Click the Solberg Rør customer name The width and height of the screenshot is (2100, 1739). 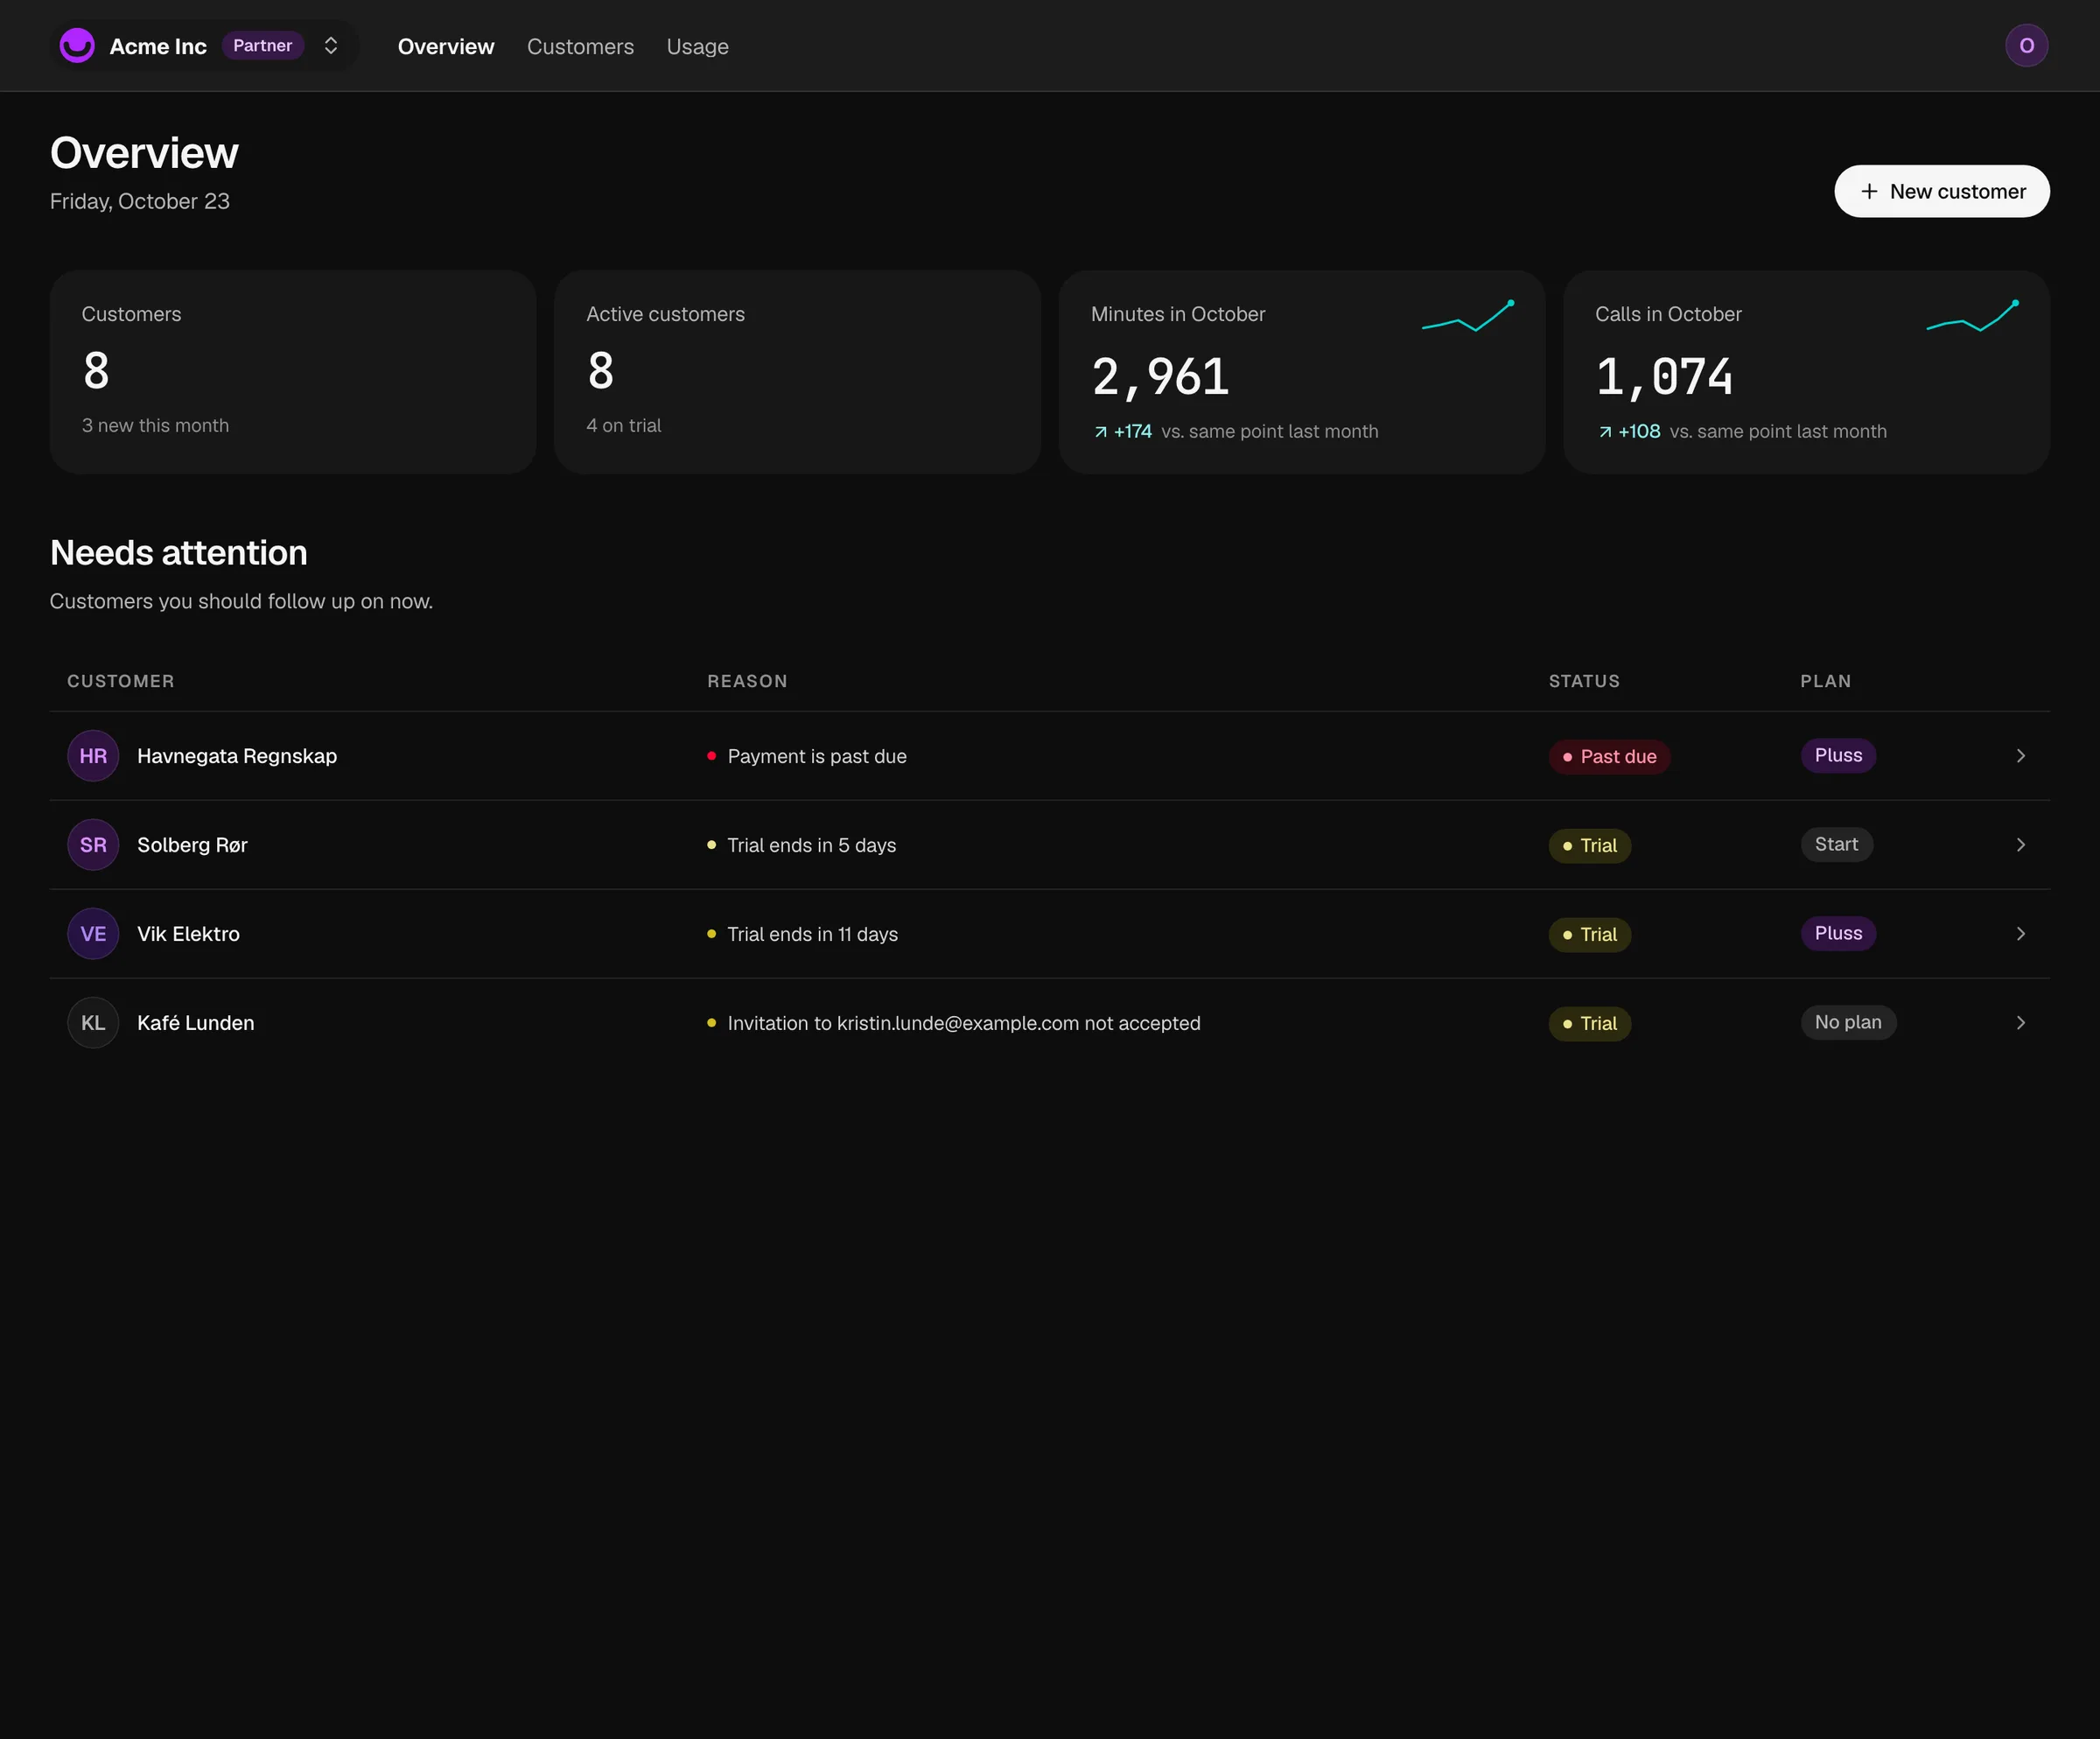[x=192, y=846]
